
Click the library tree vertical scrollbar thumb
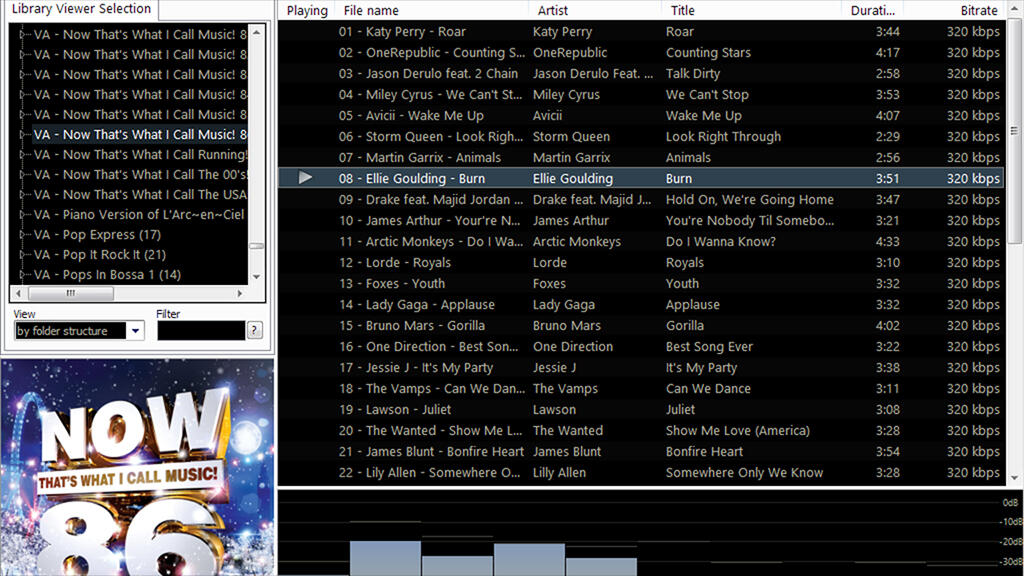(257, 246)
